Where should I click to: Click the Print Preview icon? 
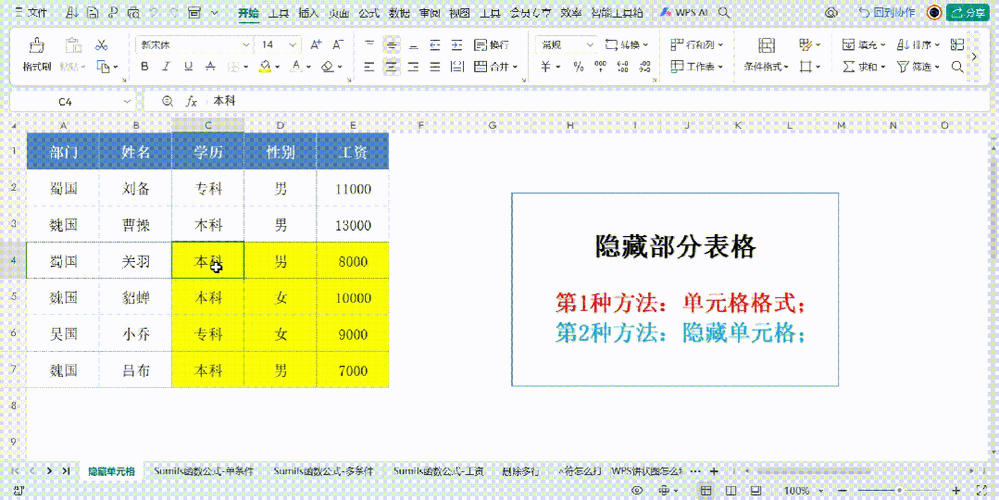[134, 12]
